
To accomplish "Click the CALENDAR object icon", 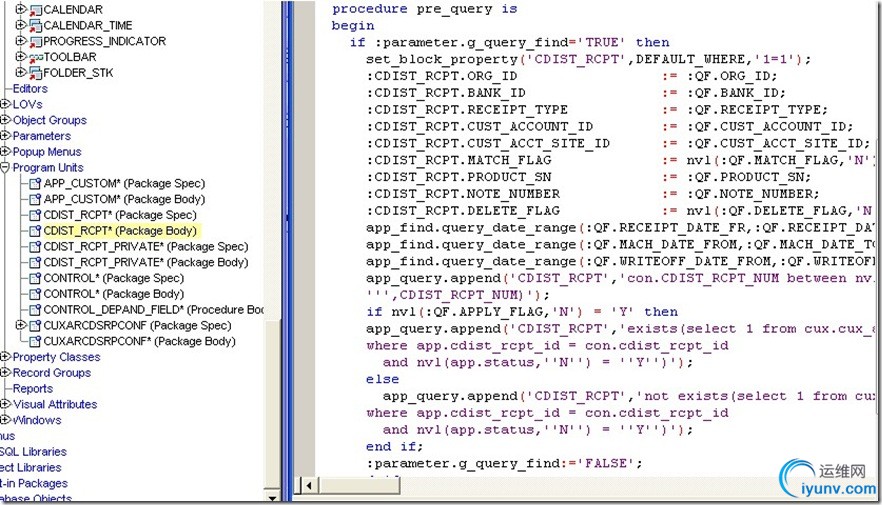I will pos(35,10).
